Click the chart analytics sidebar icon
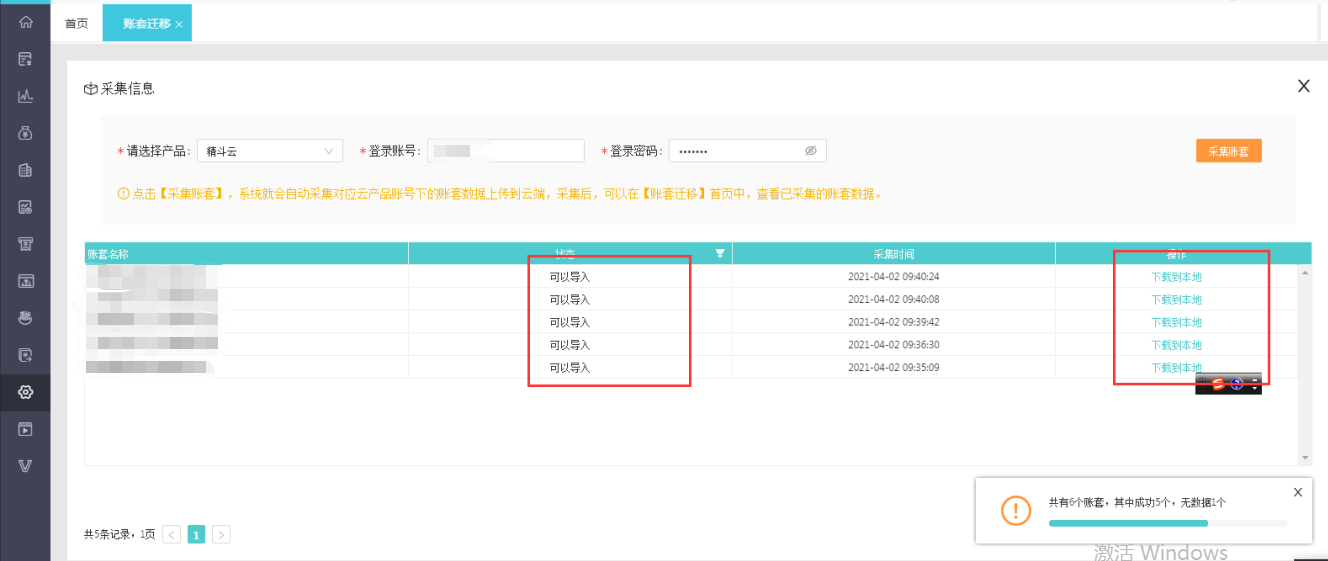Viewport: 1328px width, 561px height. tap(26, 96)
